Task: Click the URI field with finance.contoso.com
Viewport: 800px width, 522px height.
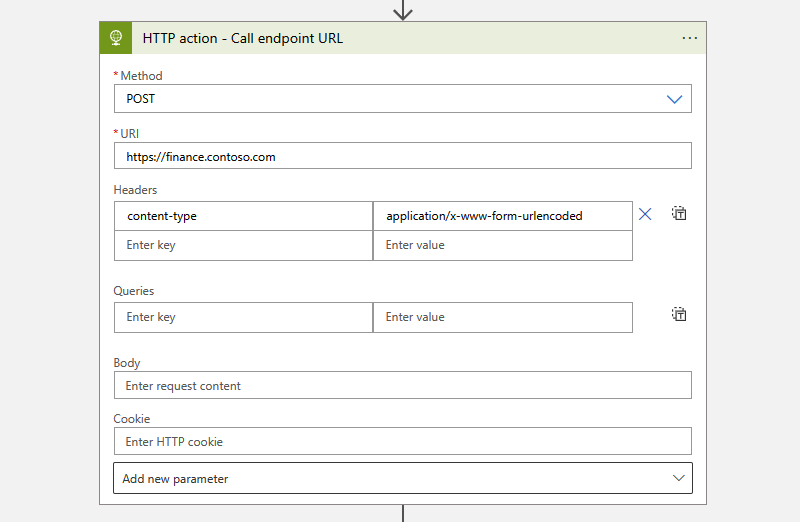Action: point(402,156)
